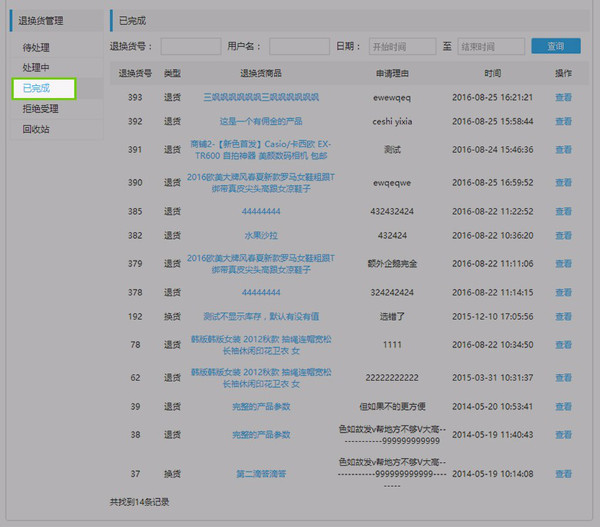Screen dimensions: 600x527
Task: Click the 退换货商品 column header
Action: (261, 73)
